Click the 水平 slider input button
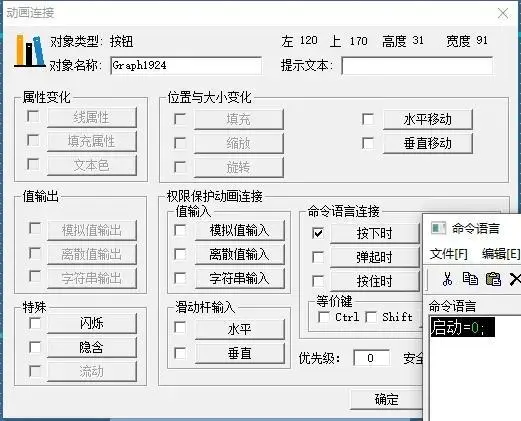The image size is (521, 421). pos(240,329)
